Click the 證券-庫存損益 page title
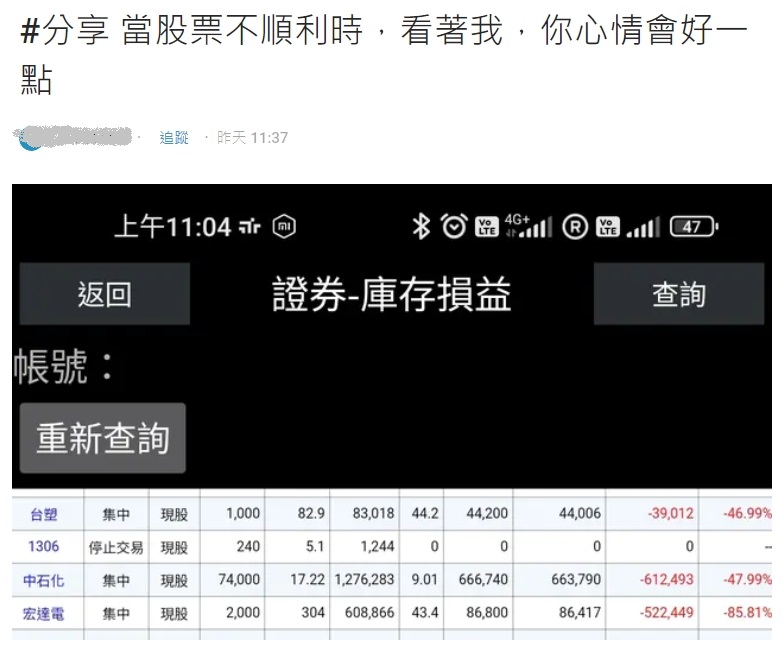 click(391, 295)
